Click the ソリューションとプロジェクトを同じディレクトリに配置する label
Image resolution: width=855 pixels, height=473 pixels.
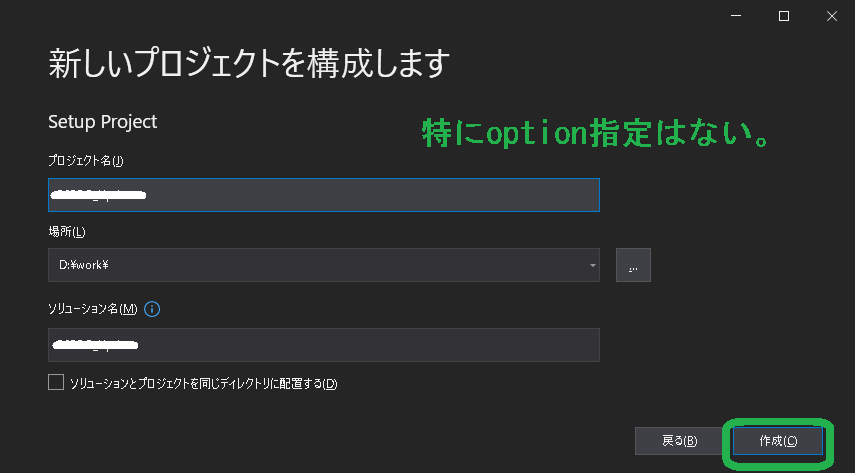point(203,384)
